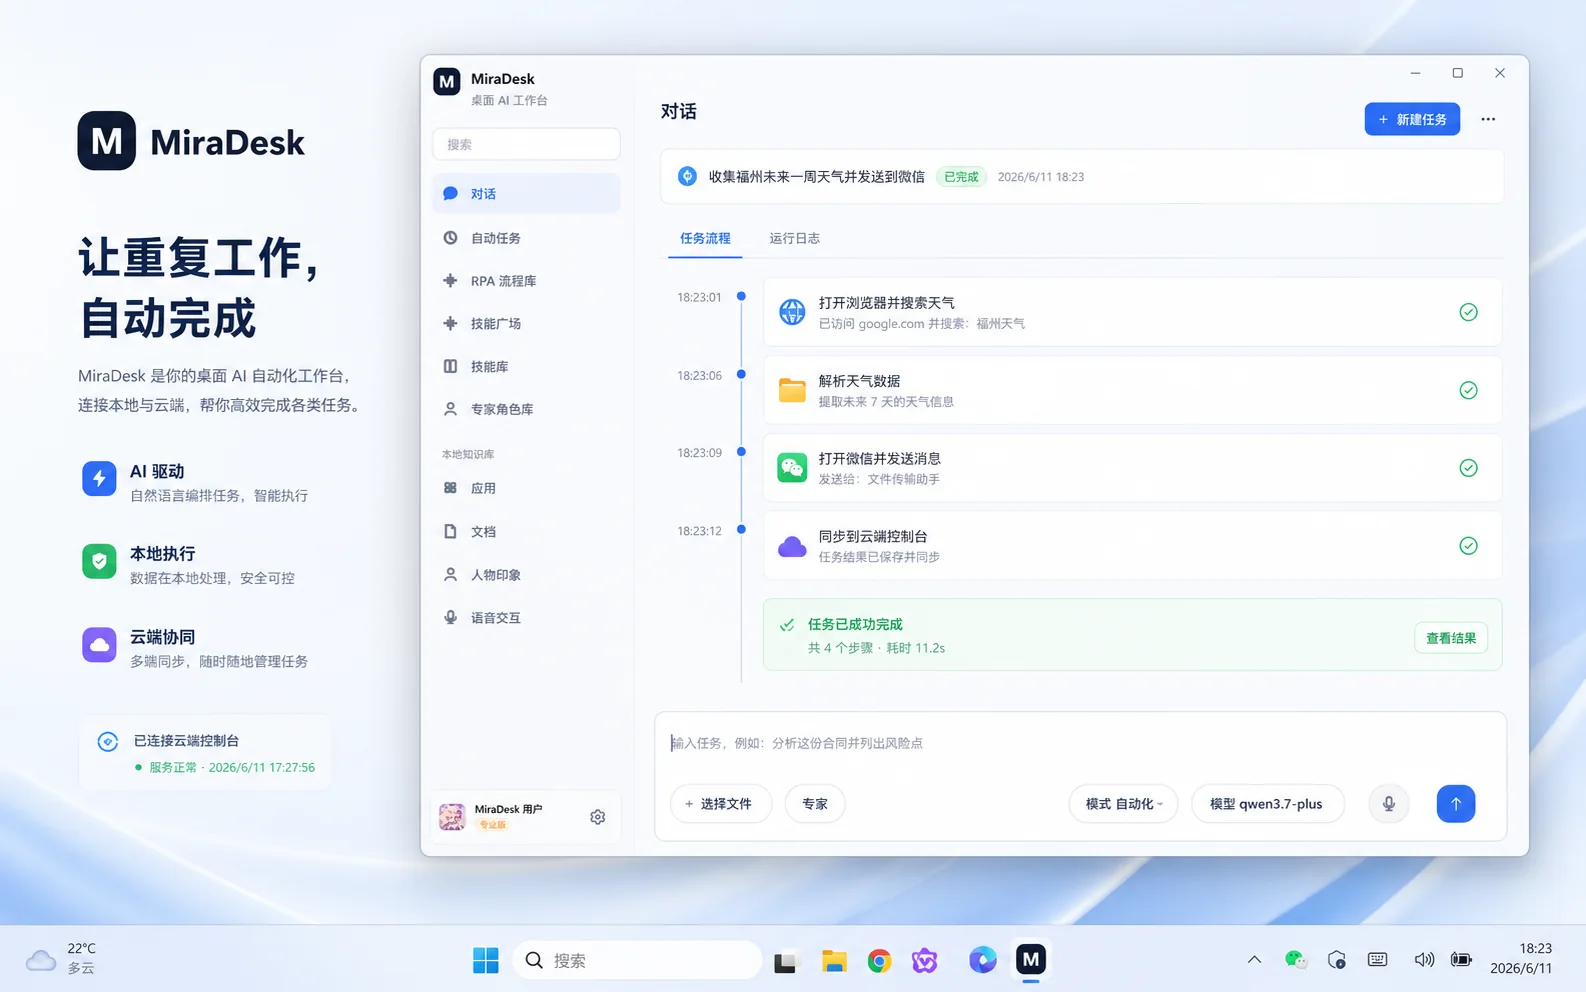Screen dimensions: 1586x992
Task: Click the 云端协同 cloud icon
Action: click(x=99, y=645)
